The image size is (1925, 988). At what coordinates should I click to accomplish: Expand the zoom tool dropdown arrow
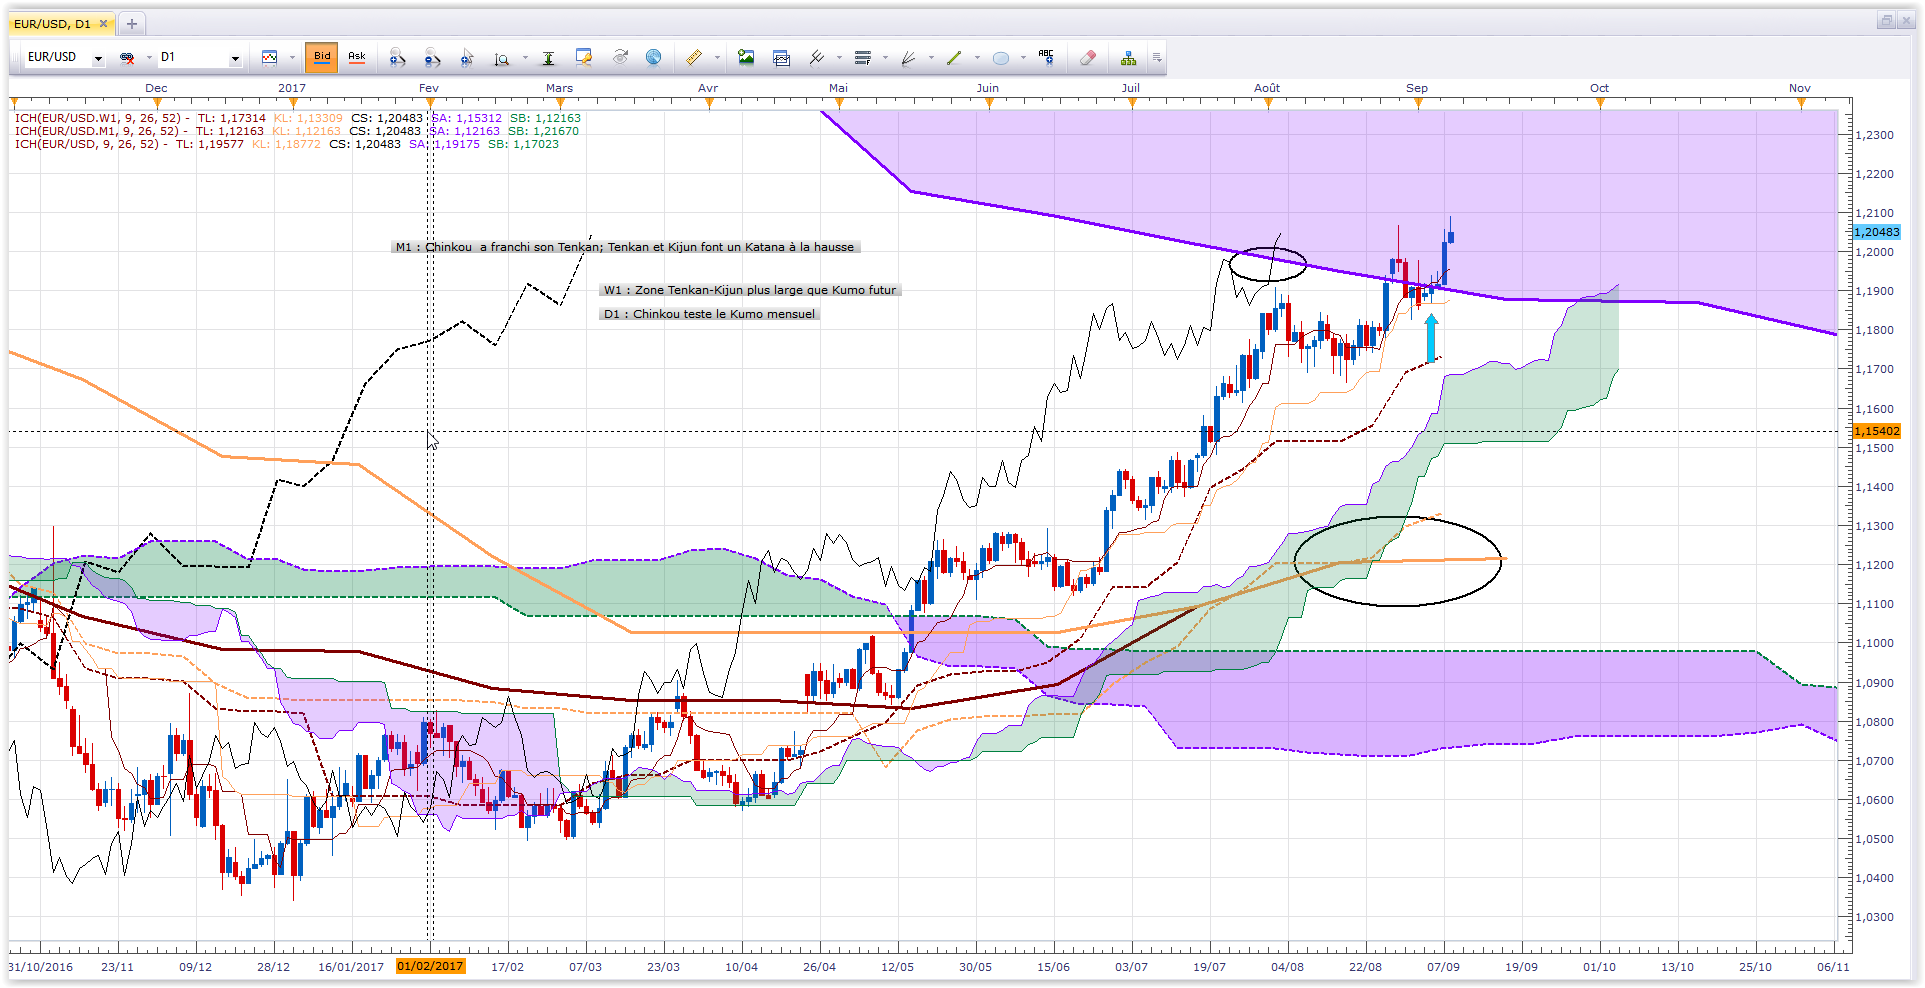click(x=525, y=58)
